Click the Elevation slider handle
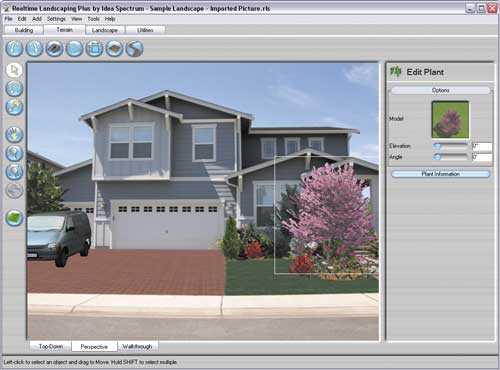 (x=437, y=146)
